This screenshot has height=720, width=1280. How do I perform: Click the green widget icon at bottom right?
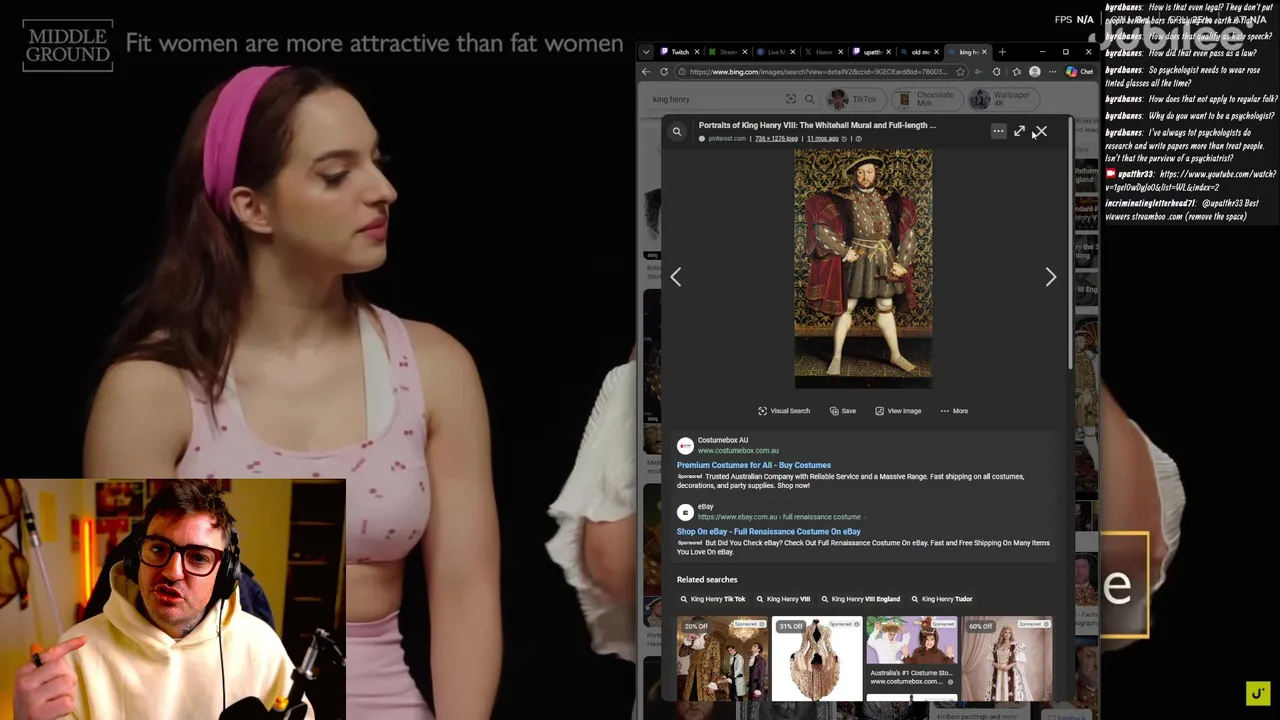tap(1258, 693)
